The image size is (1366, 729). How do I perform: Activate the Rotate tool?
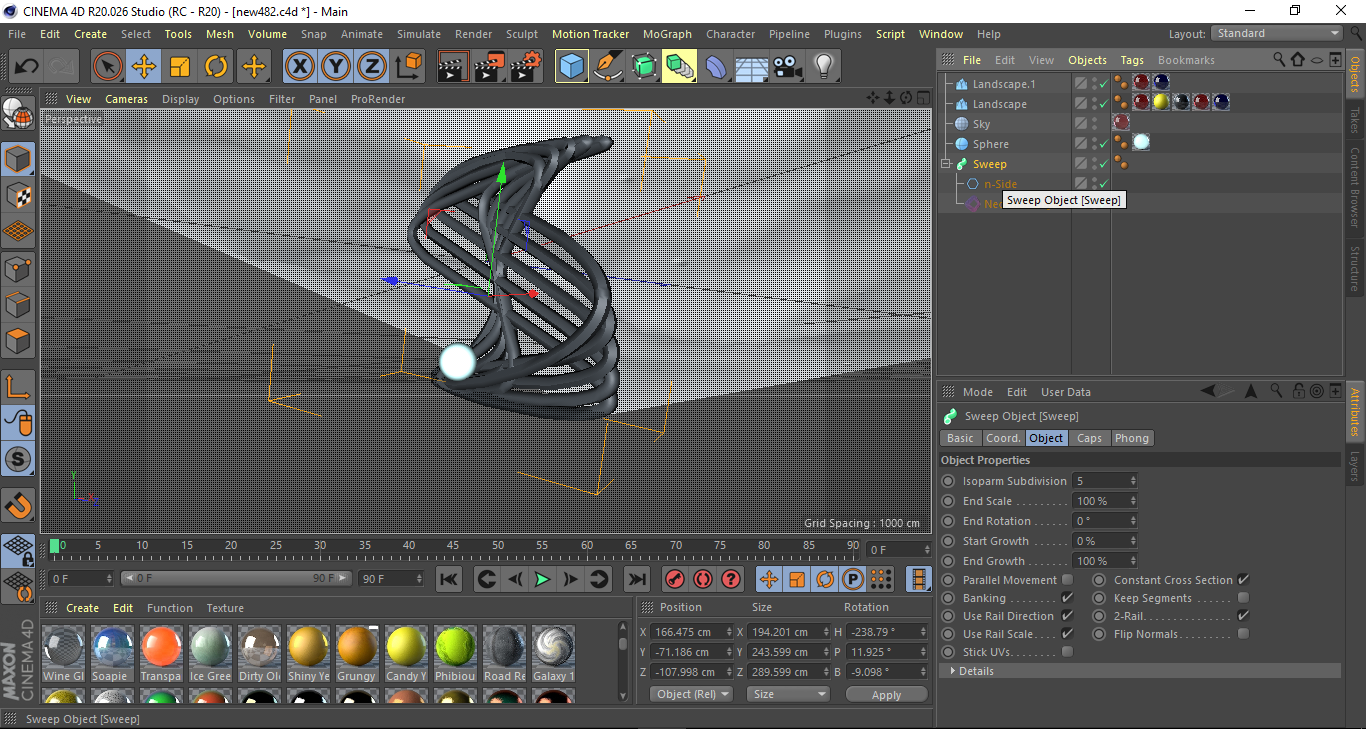click(x=216, y=67)
